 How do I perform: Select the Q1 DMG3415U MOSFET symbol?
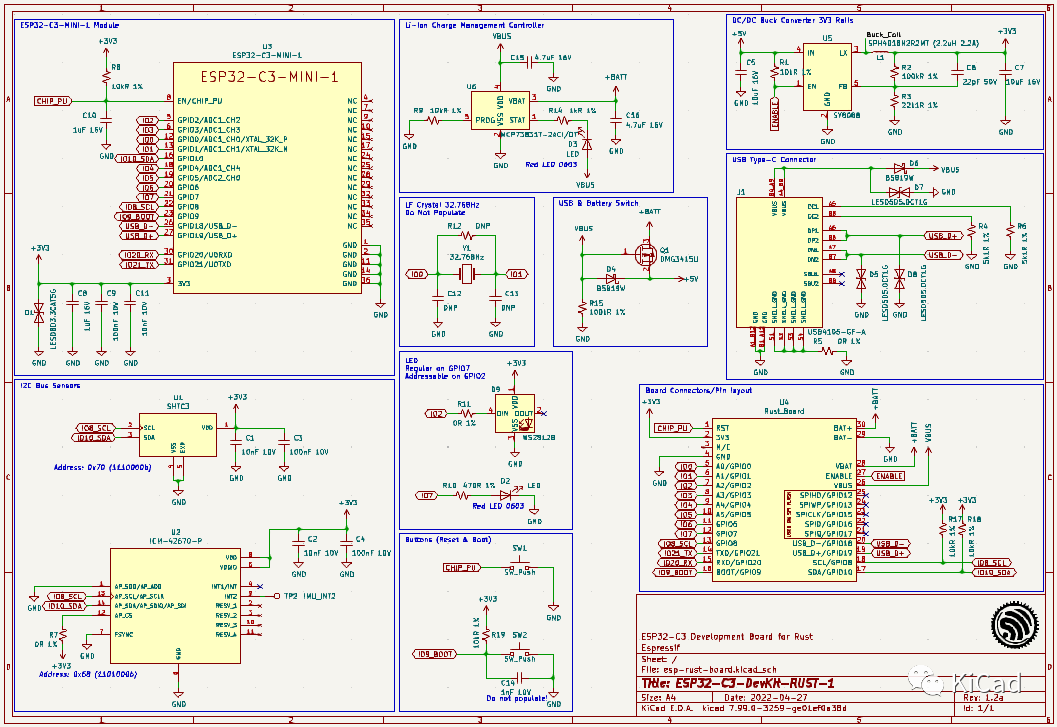646,255
